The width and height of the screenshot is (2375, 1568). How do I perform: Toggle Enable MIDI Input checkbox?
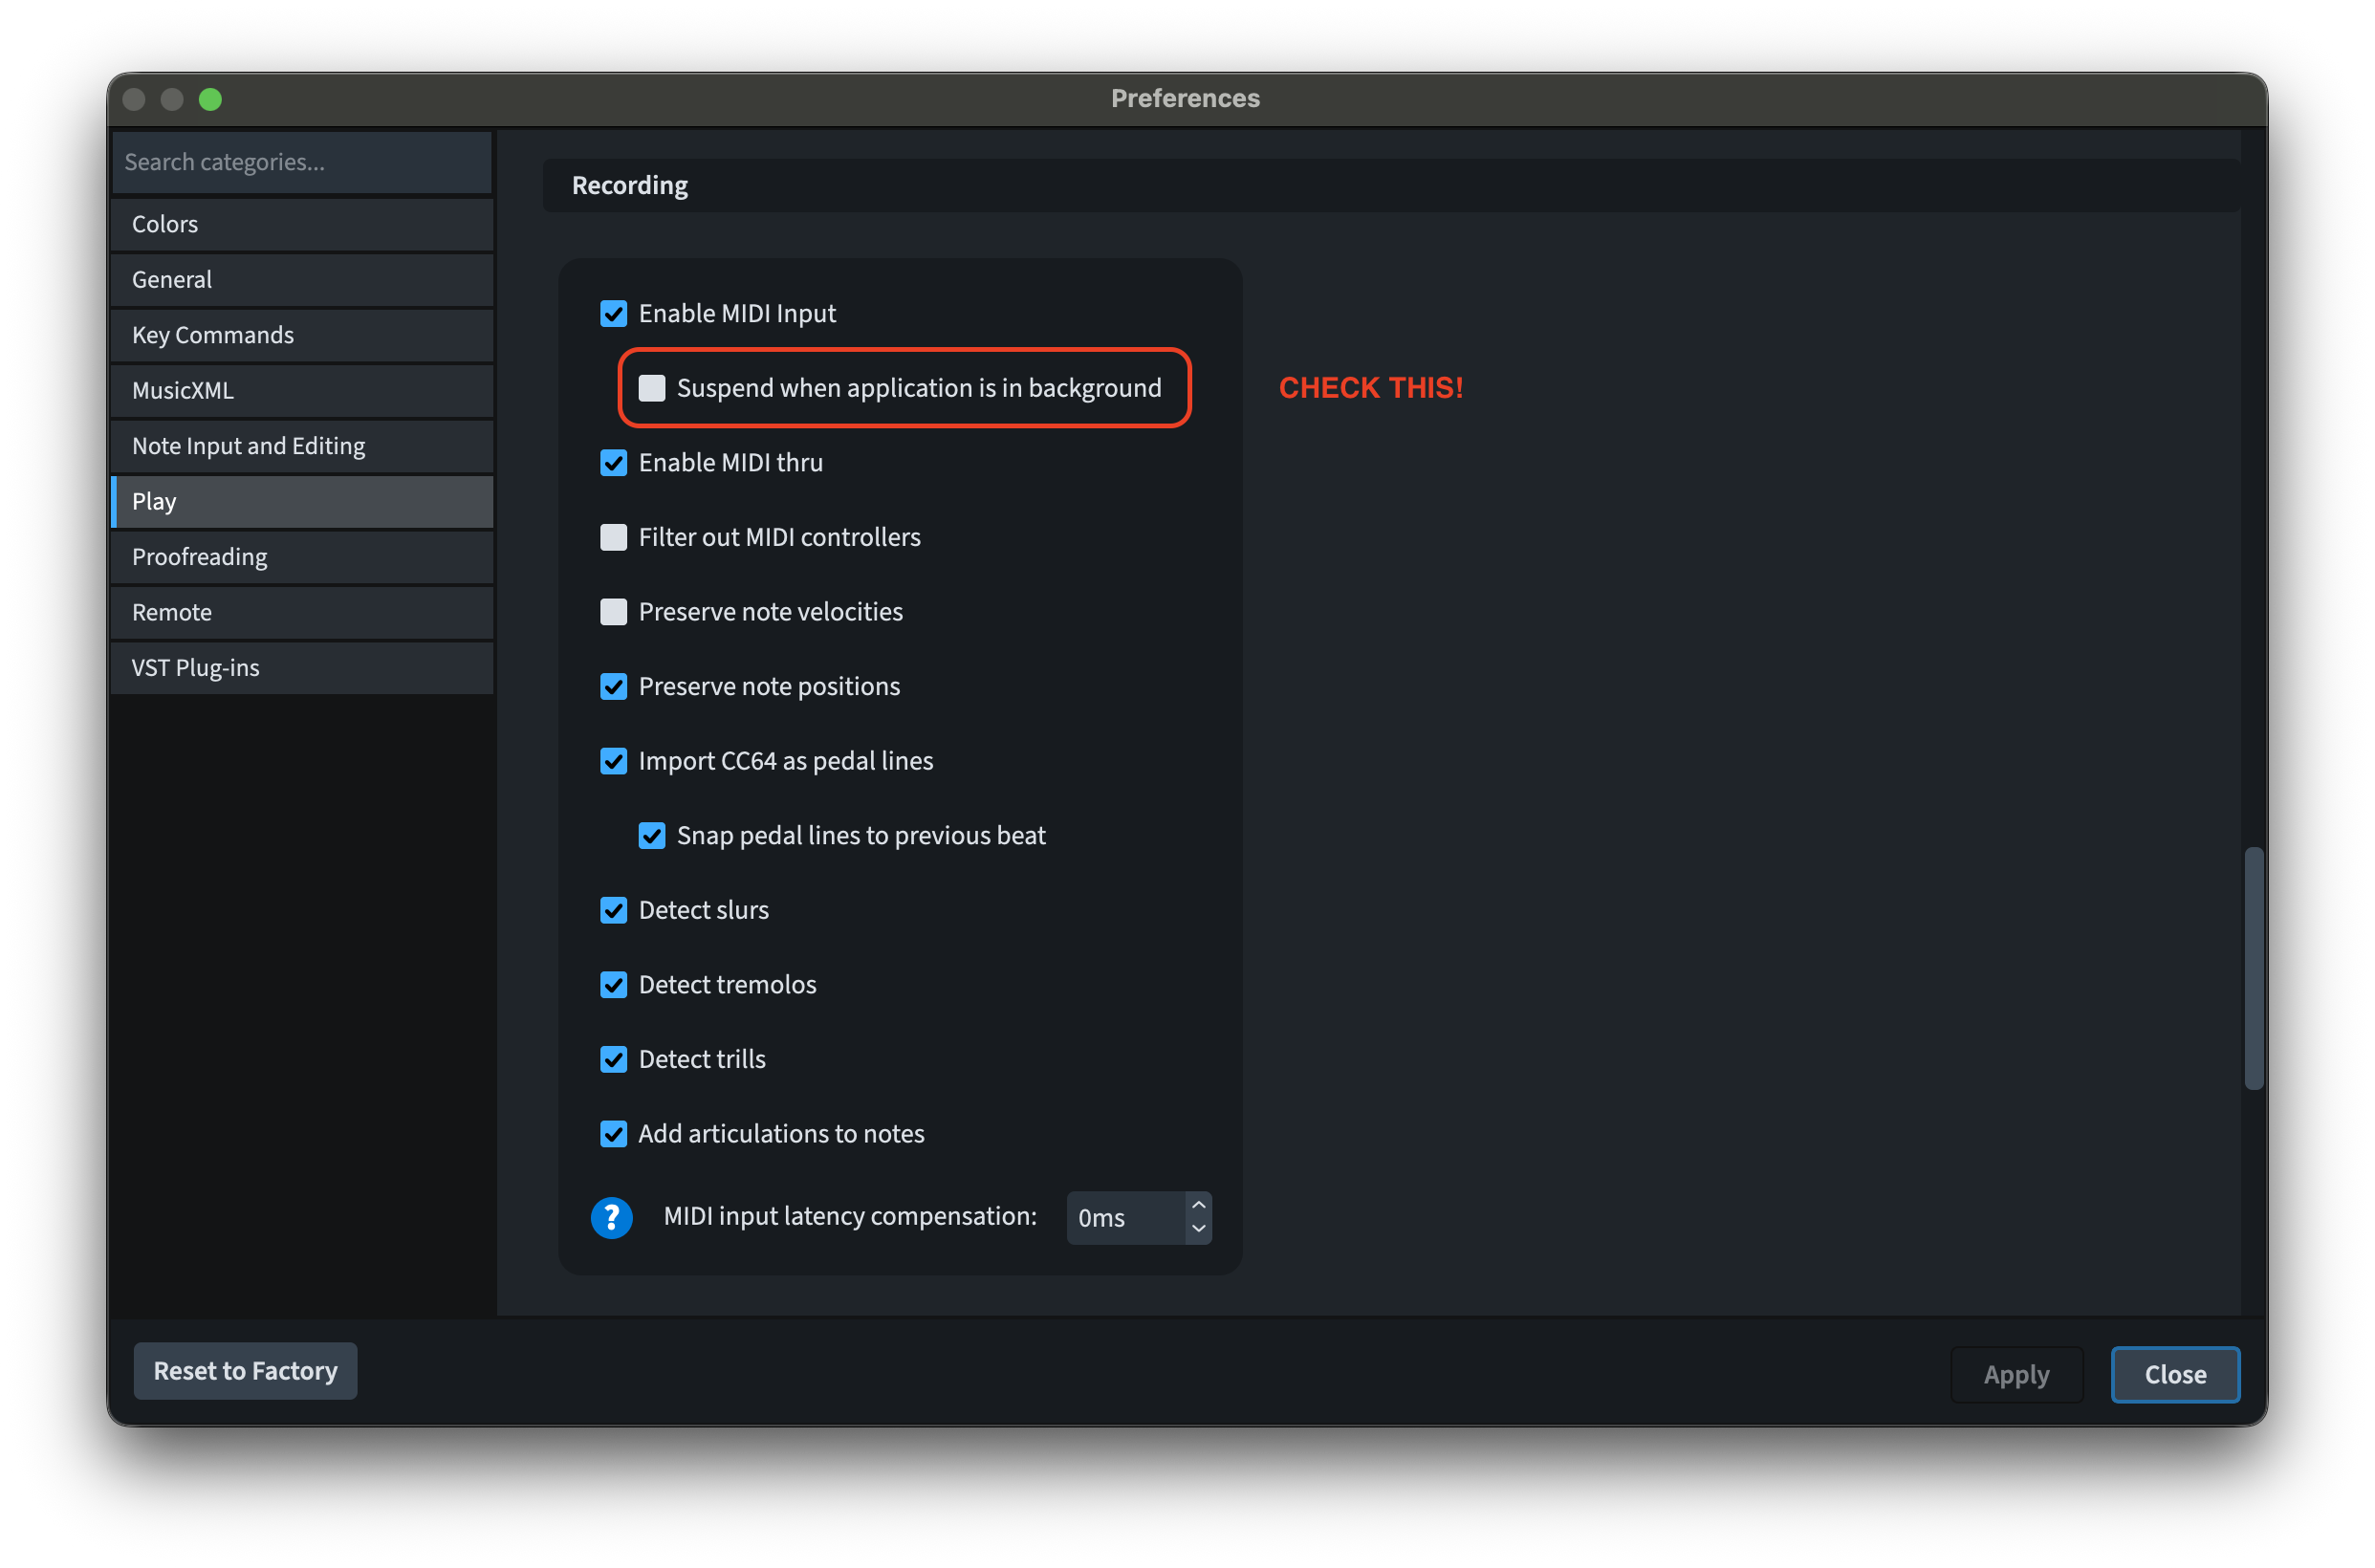(613, 314)
